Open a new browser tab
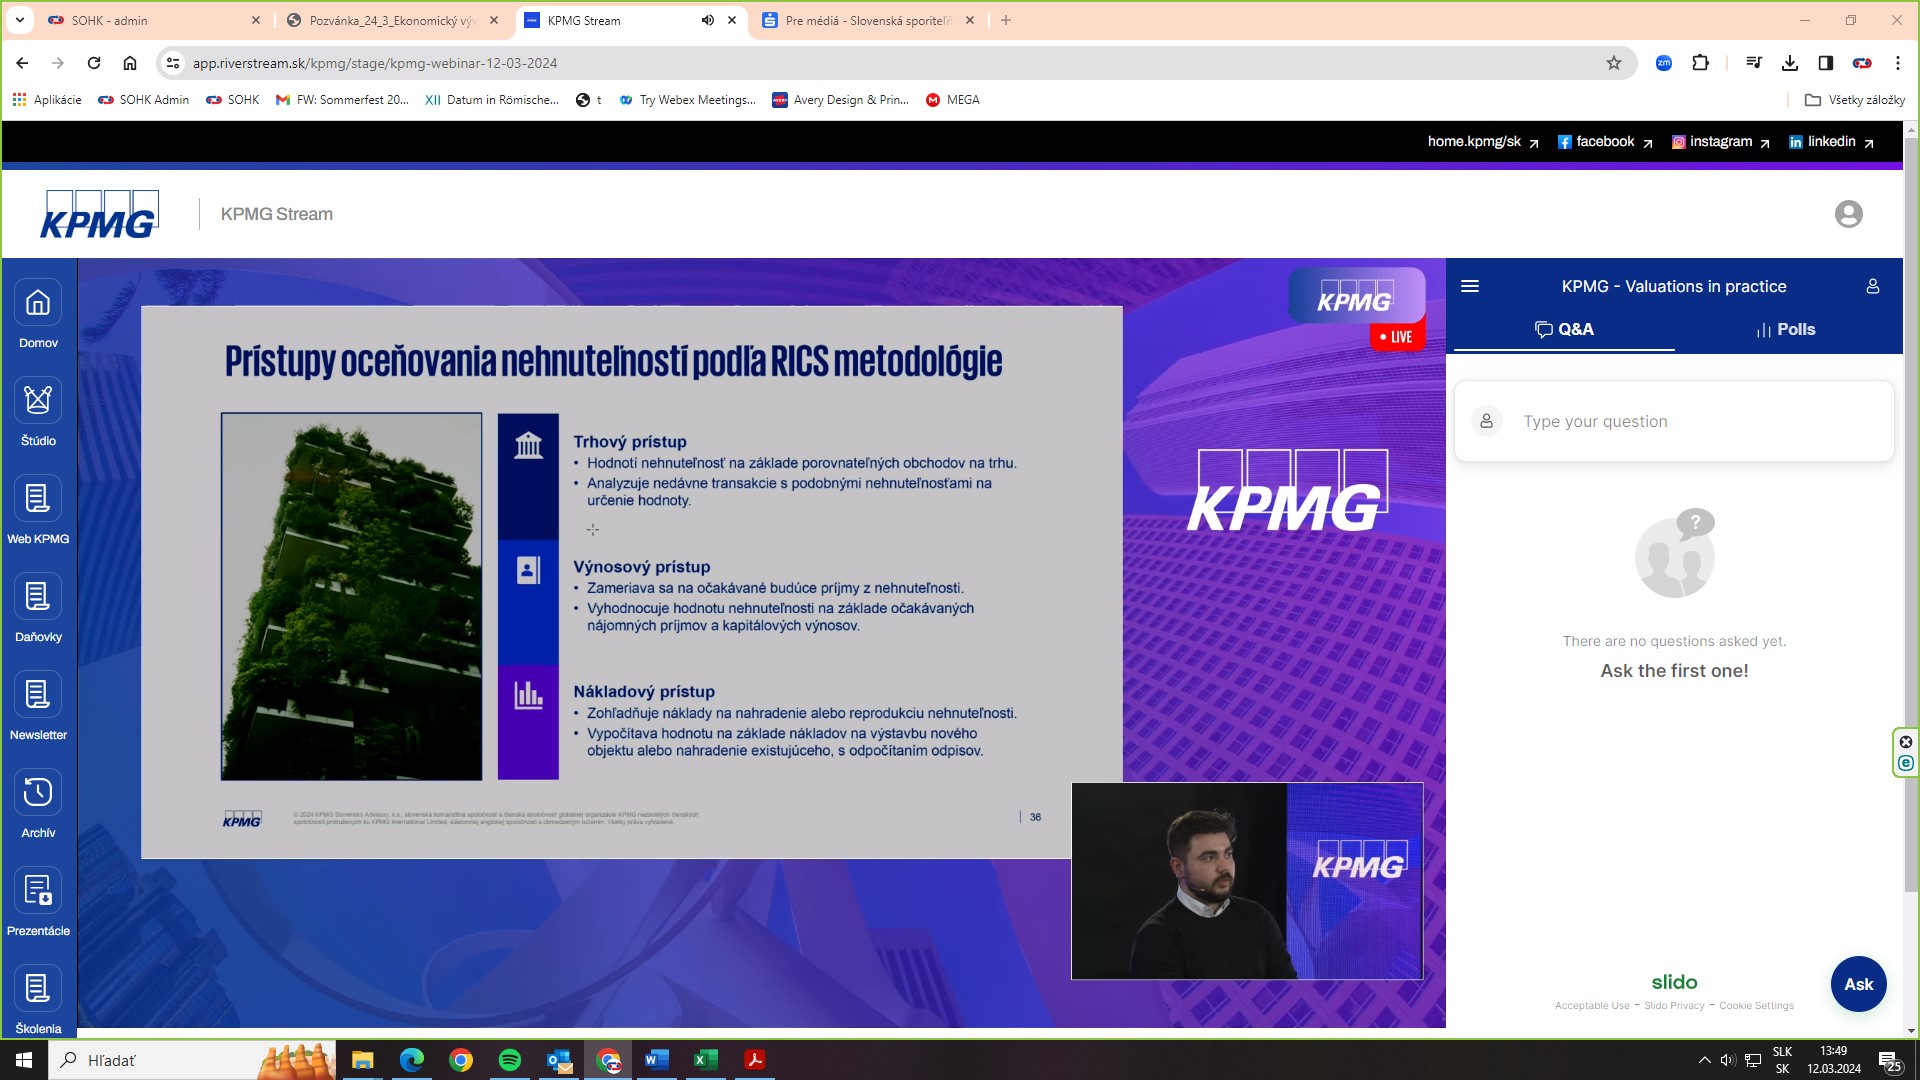 pos(1006,20)
